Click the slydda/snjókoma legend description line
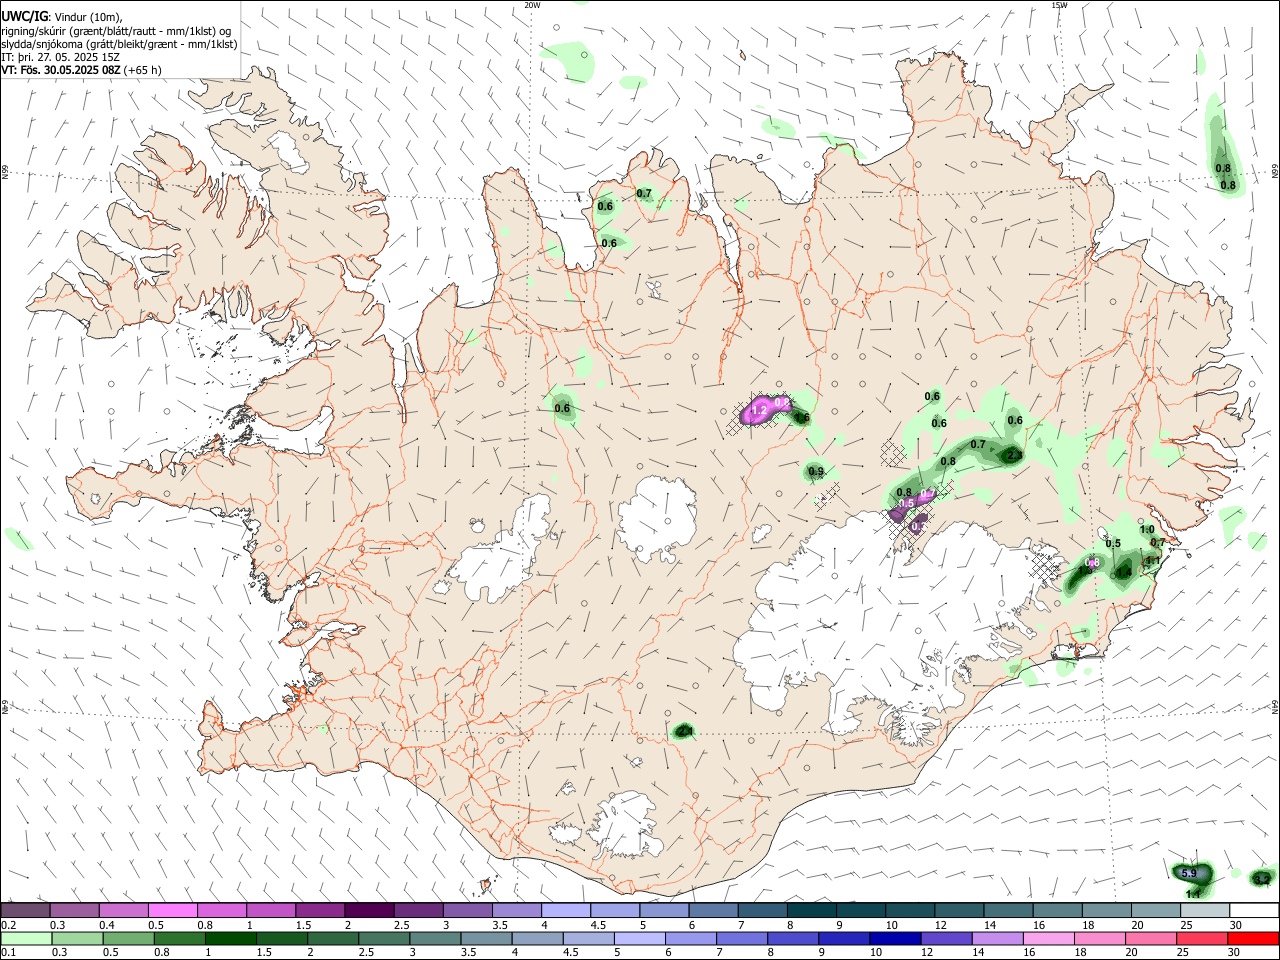Image resolution: width=1280 pixels, height=960 pixels. pyautogui.click(x=119, y=43)
